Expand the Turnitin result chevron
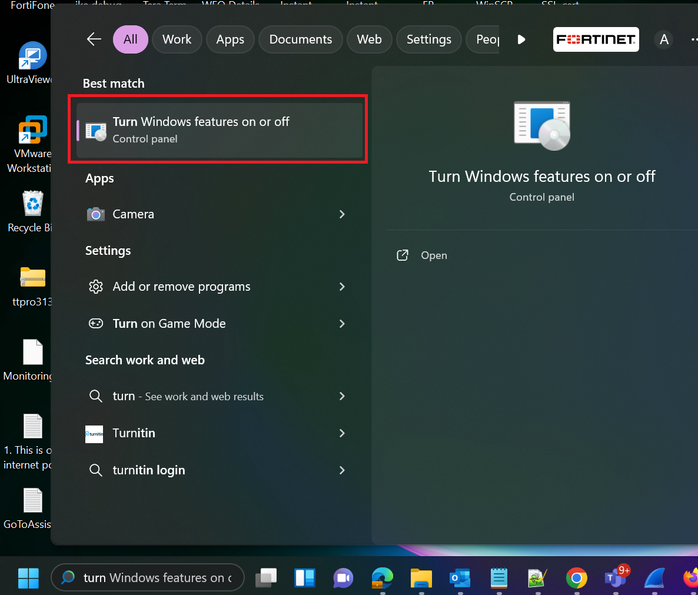 342,433
